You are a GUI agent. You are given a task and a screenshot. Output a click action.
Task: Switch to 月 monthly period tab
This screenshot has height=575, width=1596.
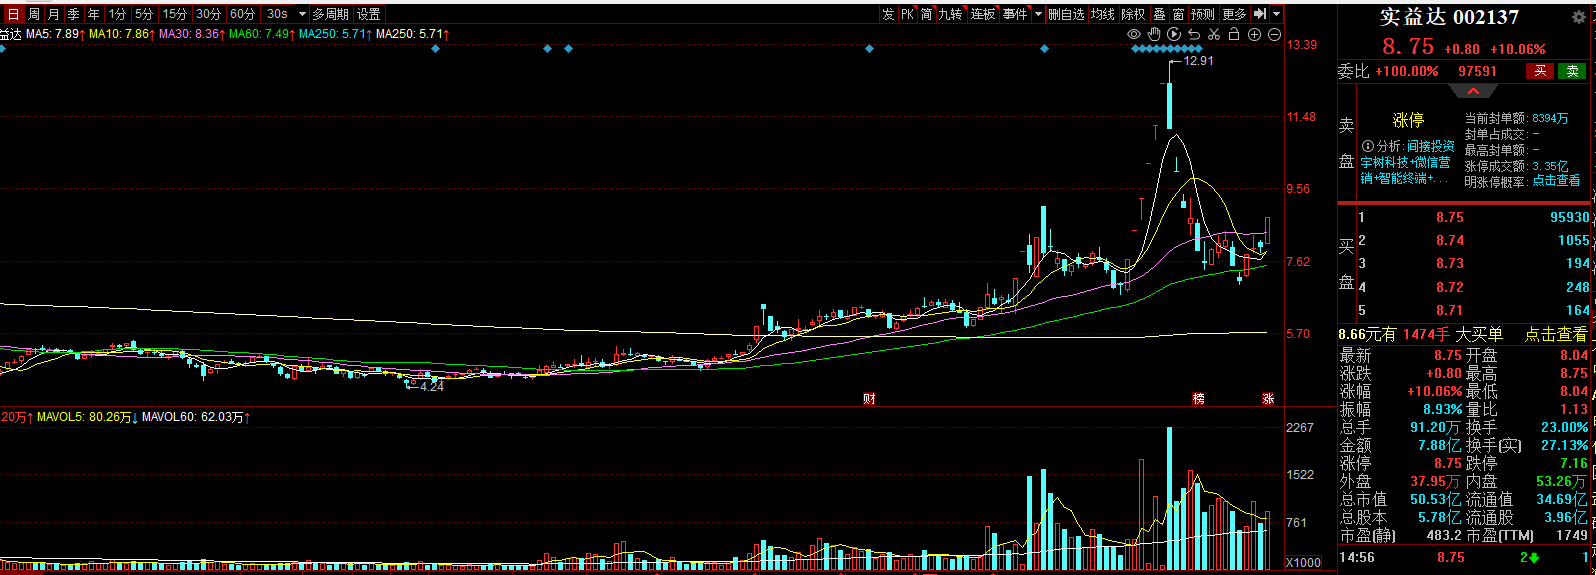tap(54, 14)
